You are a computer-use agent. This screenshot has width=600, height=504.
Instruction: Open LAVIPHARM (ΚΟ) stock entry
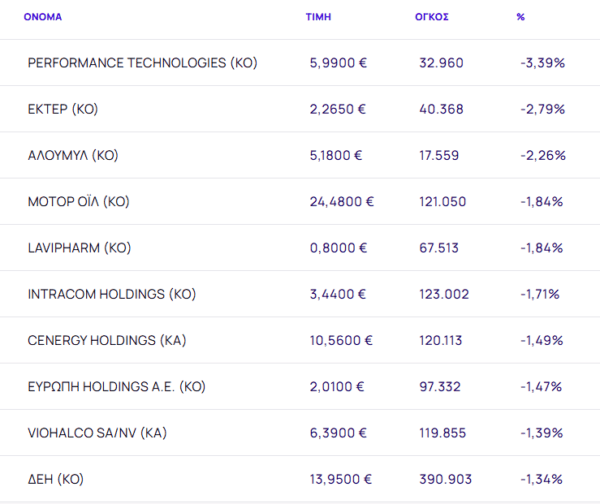click(x=79, y=248)
